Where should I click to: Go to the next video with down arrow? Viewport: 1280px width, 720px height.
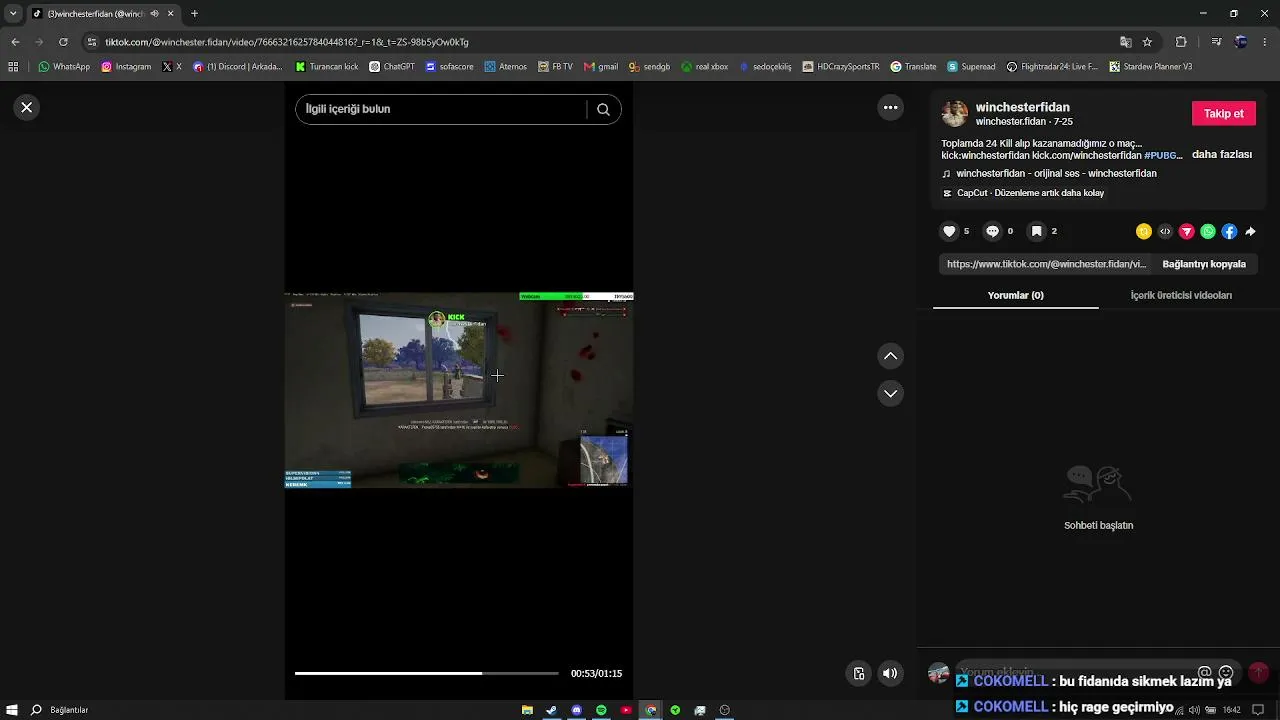(x=890, y=393)
